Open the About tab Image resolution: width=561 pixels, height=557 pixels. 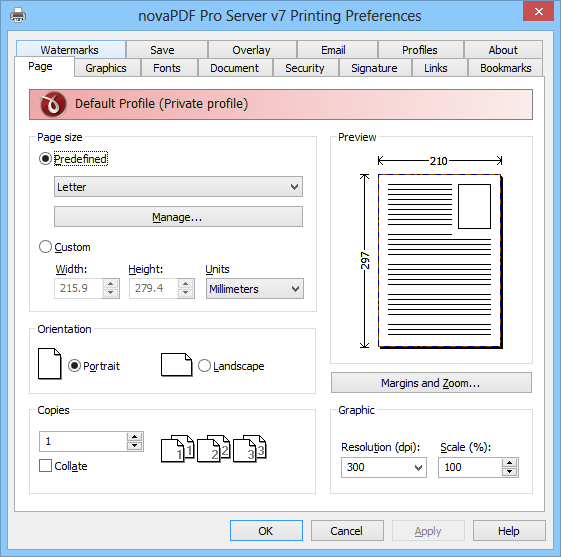pyautogui.click(x=503, y=50)
